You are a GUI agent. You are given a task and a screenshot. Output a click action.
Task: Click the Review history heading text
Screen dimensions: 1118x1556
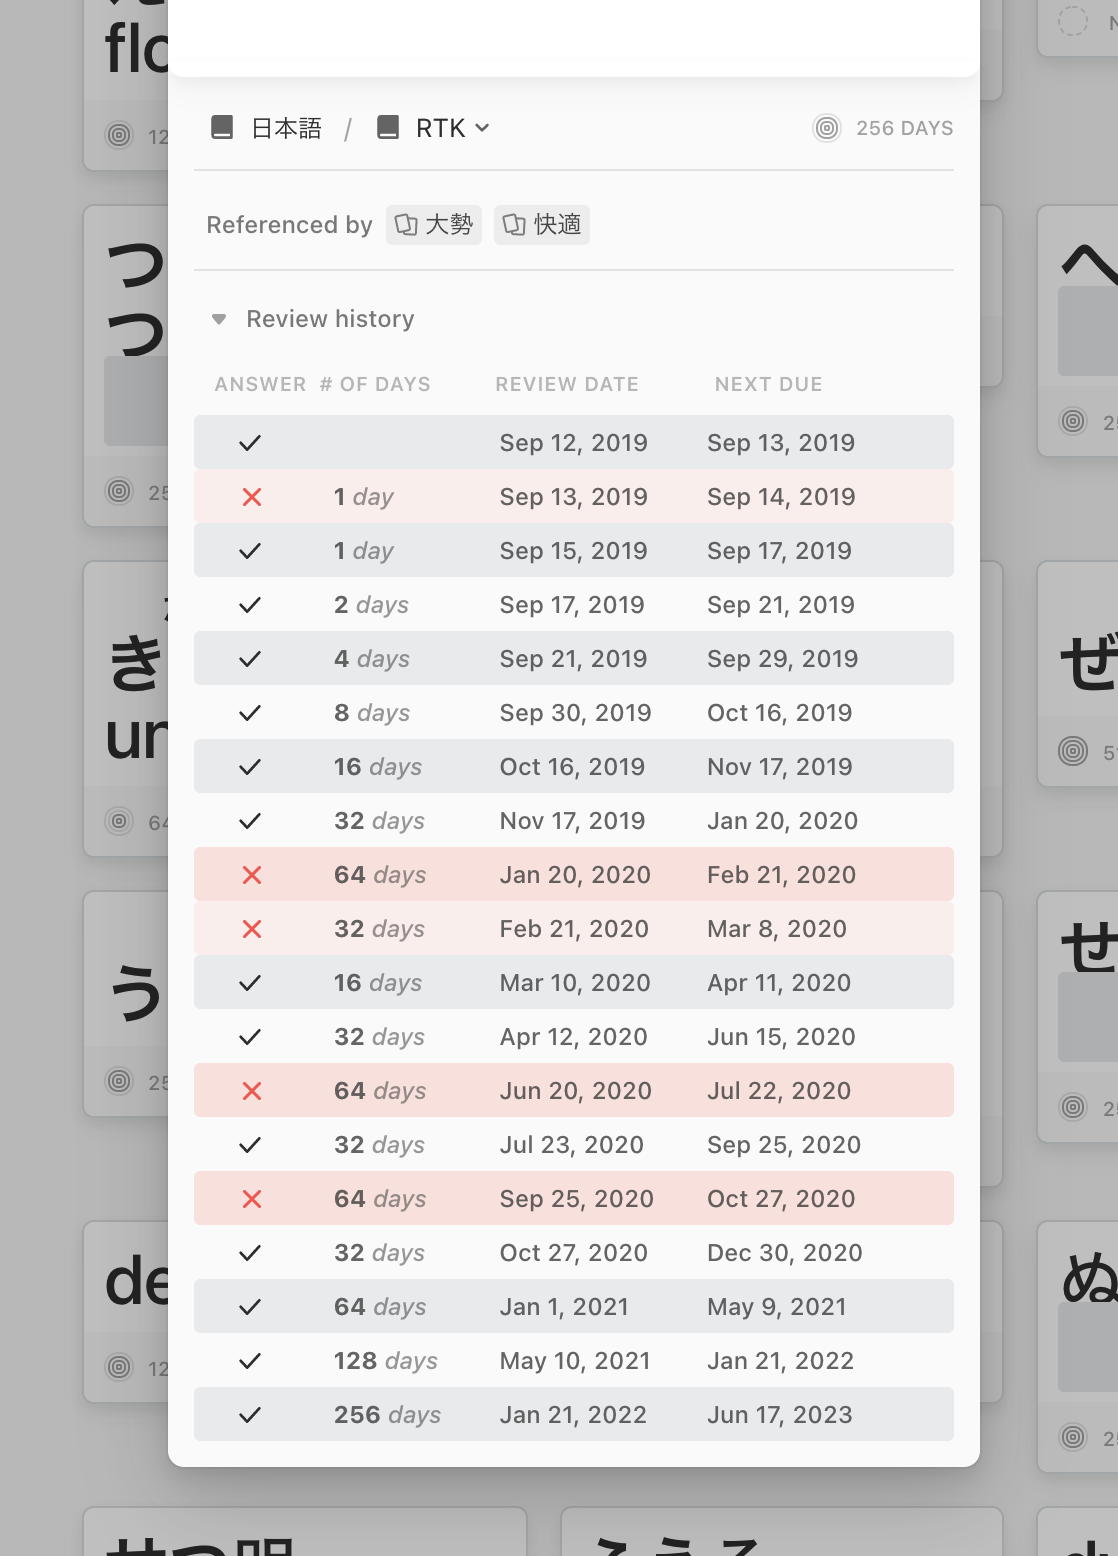pyautogui.click(x=330, y=319)
